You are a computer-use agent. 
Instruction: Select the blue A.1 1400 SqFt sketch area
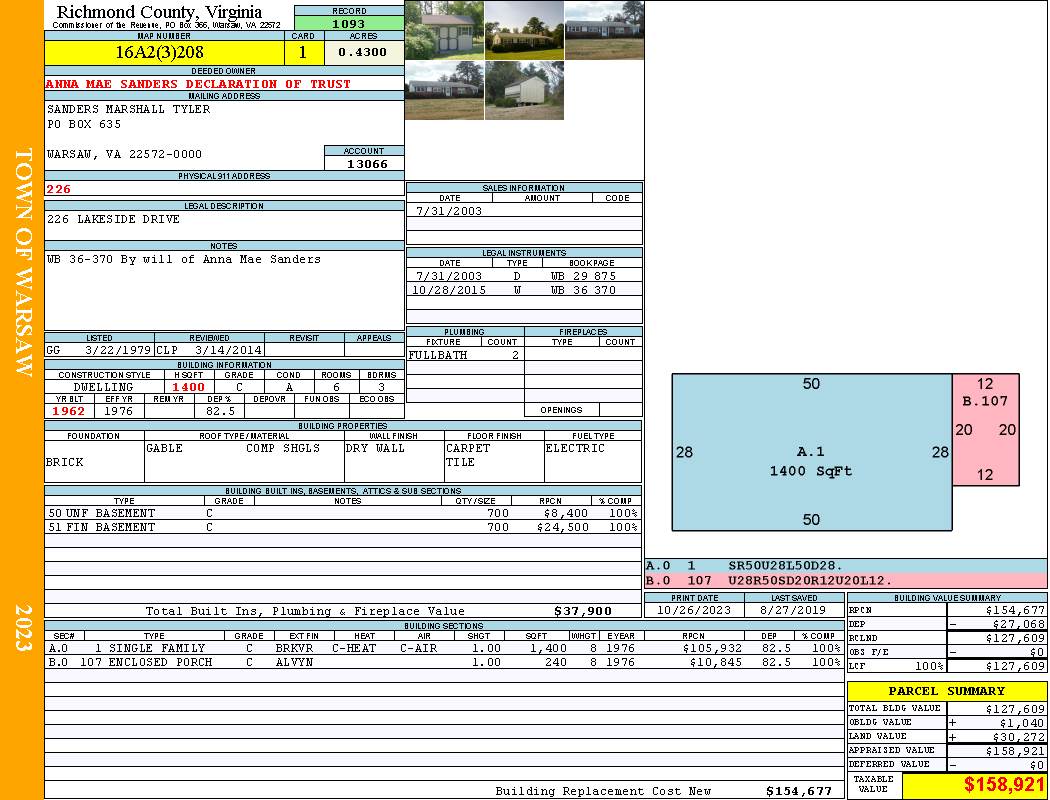point(810,452)
